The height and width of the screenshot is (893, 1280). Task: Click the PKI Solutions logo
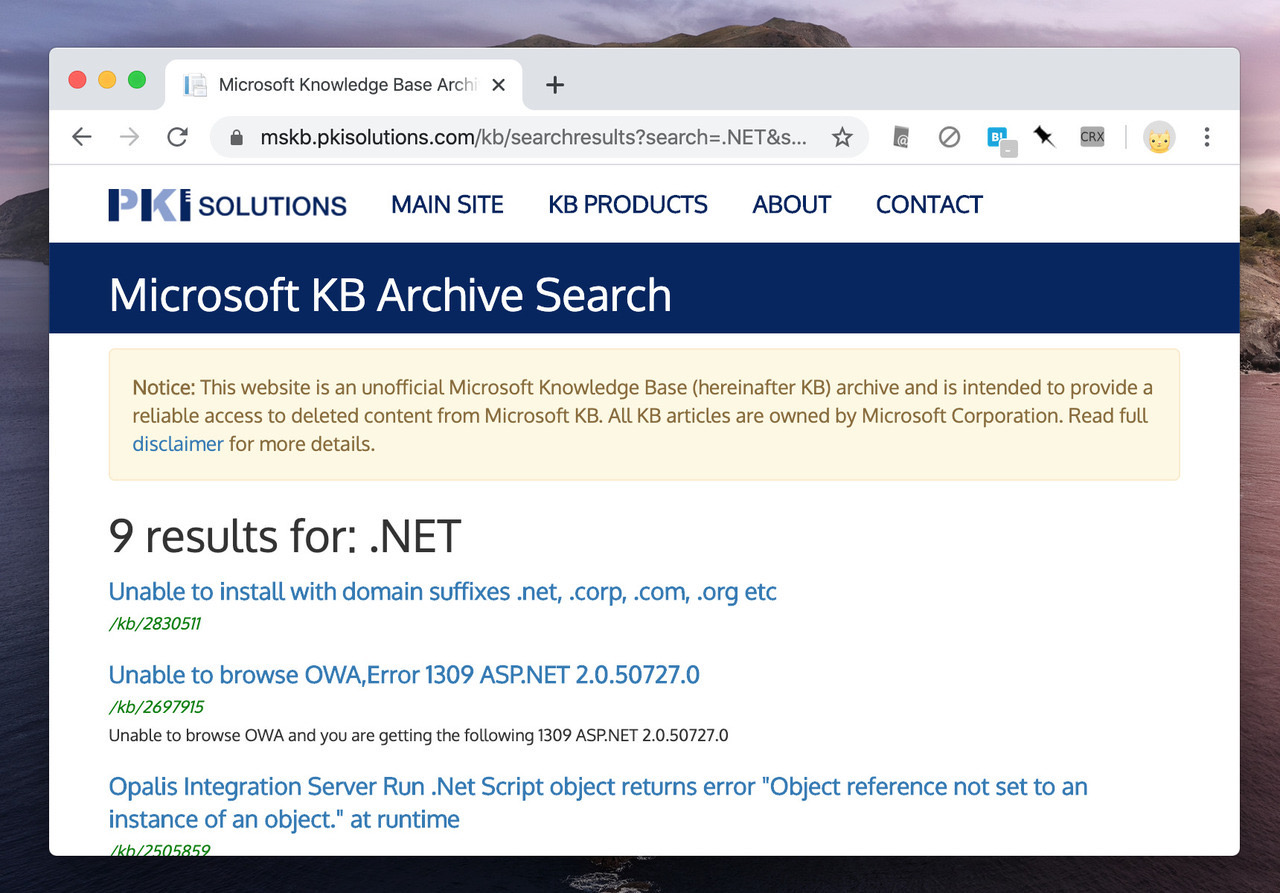coord(227,205)
